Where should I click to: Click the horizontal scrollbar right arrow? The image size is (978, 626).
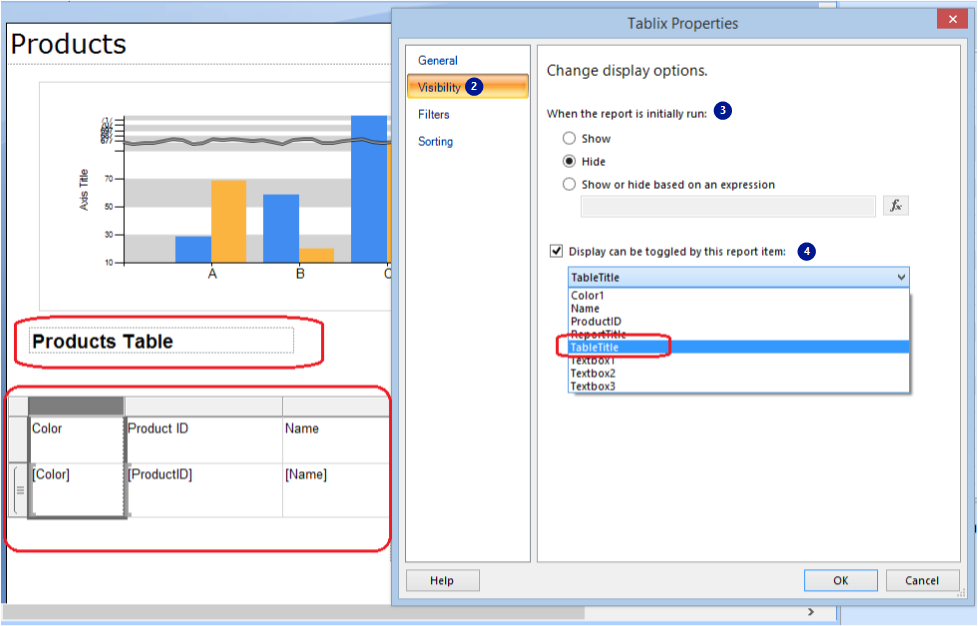811,612
